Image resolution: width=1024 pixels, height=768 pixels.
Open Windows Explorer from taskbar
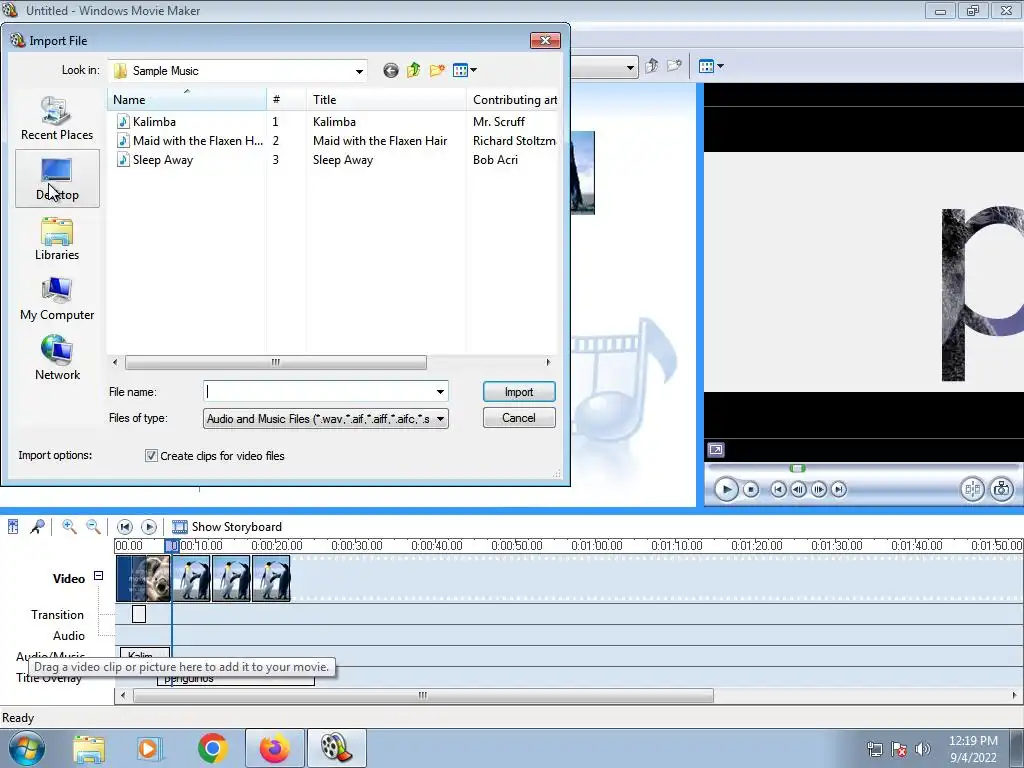(x=89, y=748)
